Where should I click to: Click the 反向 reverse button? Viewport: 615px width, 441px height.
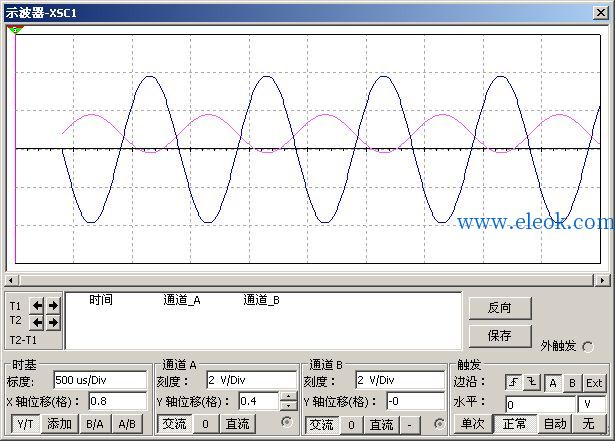pos(500,308)
